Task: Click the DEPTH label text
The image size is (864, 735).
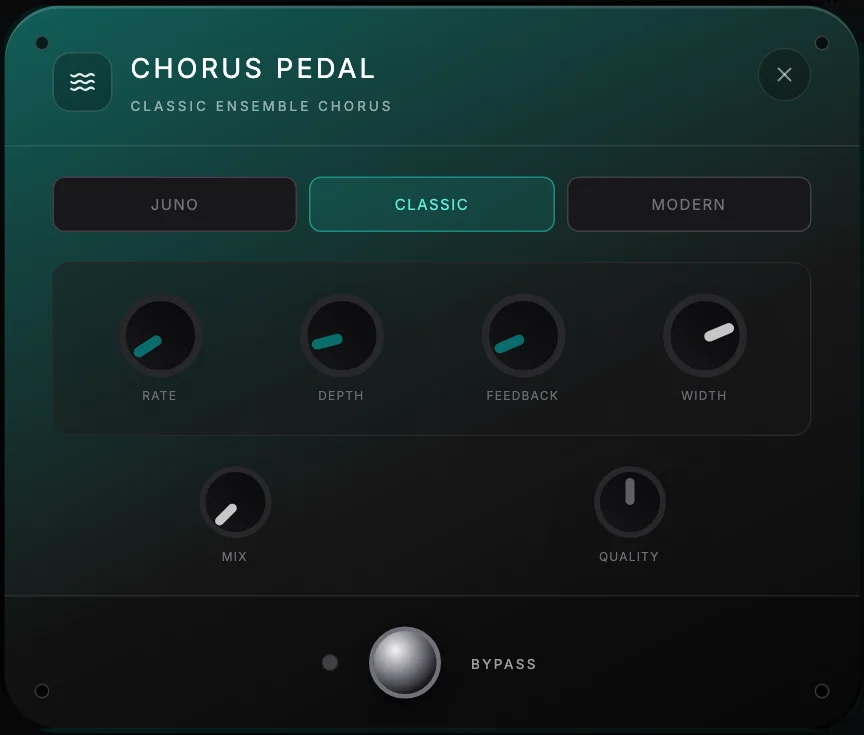Action: pyautogui.click(x=341, y=396)
